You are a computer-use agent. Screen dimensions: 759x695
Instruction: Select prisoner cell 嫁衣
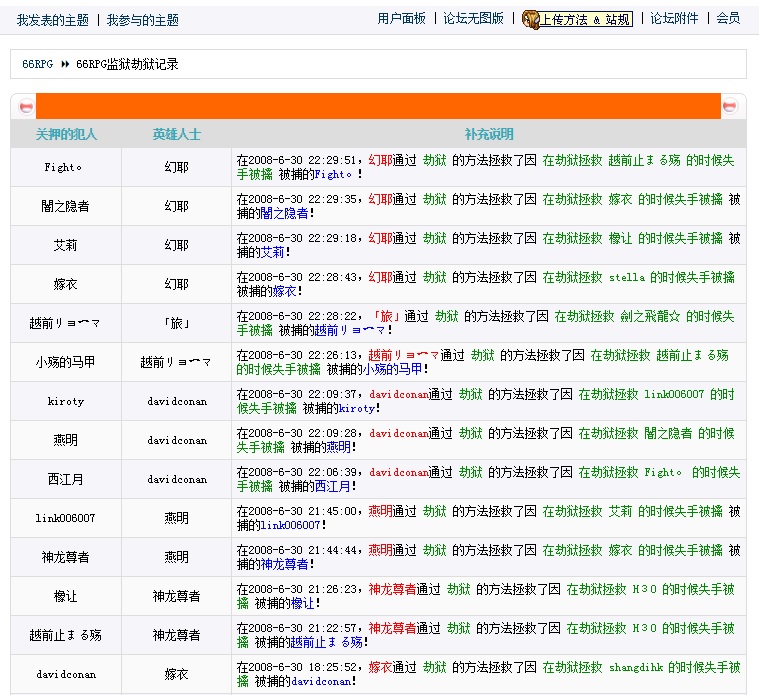tap(66, 284)
